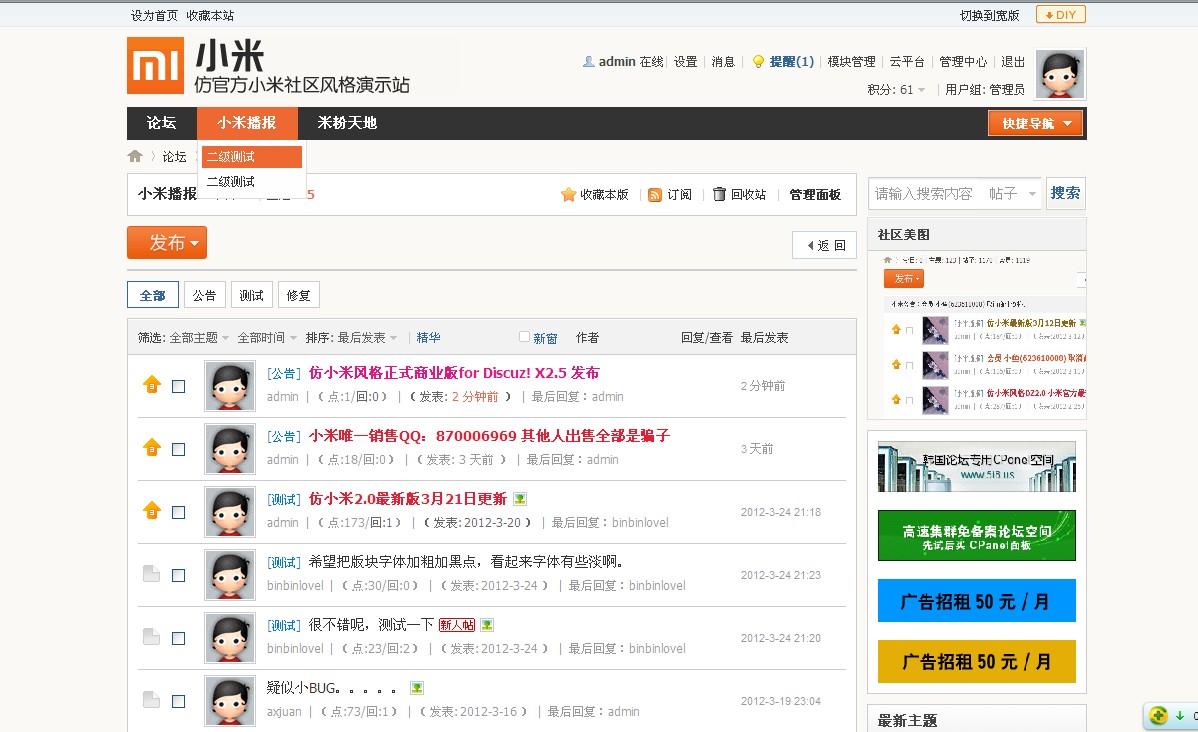The width and height of the screenshot is (1198, 732).
Task: Click the 新人帖 badge on 很不错呢 thread
Action: pos(457,625)
